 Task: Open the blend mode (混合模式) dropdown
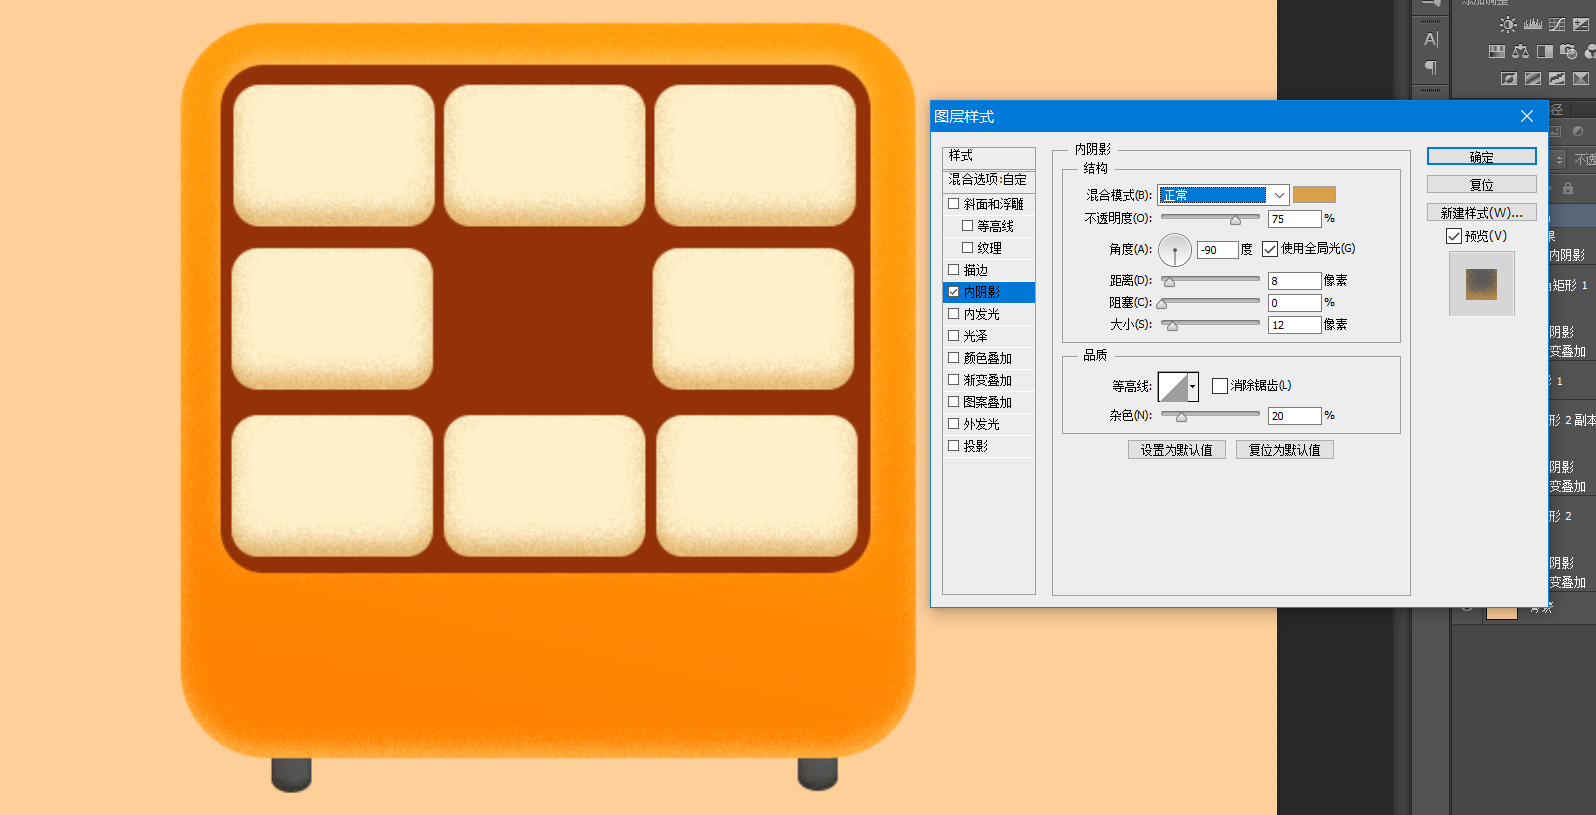click(1224, 195)
